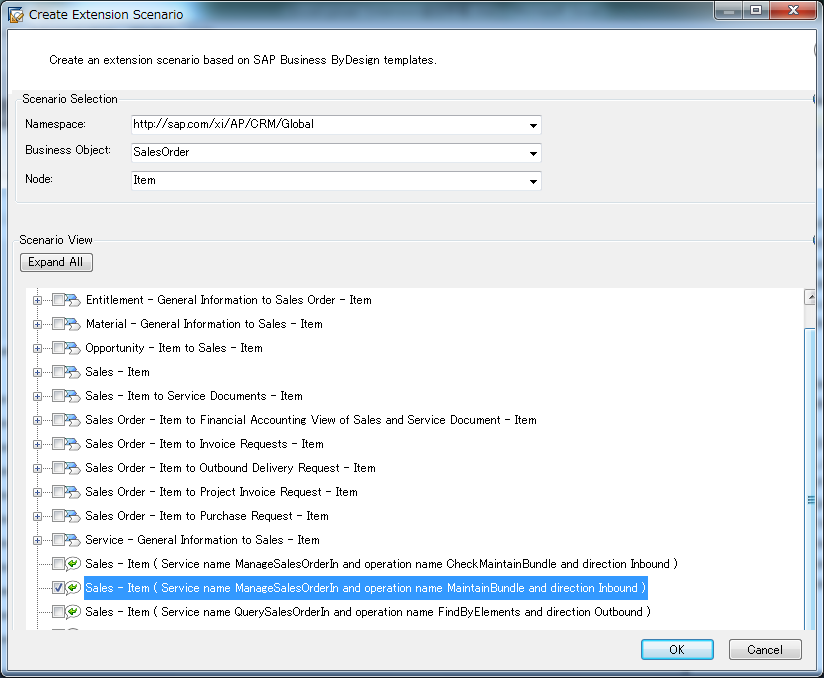Check the FindByElements Outbound checkbox
824x678 pixels.
58,612
